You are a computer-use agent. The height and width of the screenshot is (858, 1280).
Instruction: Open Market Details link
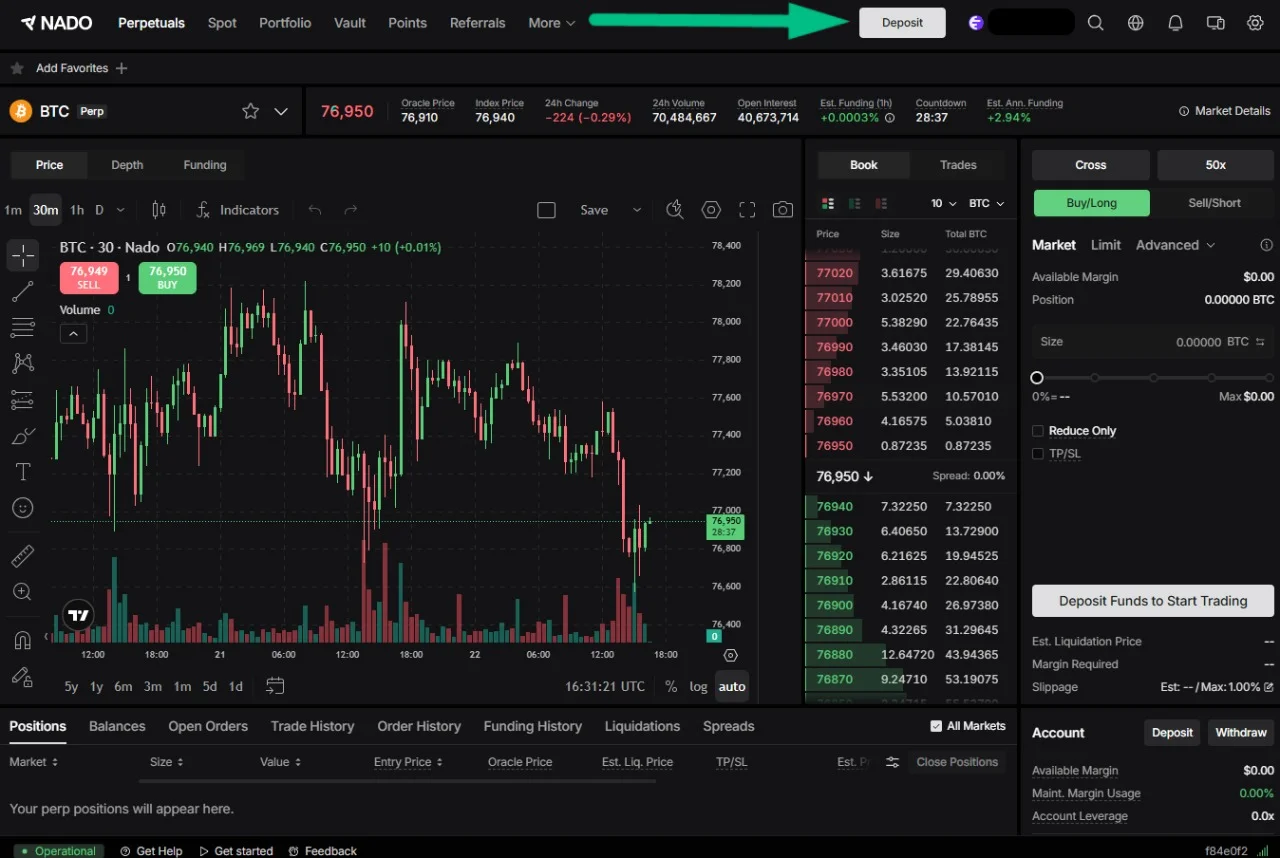pos(1224,111)
